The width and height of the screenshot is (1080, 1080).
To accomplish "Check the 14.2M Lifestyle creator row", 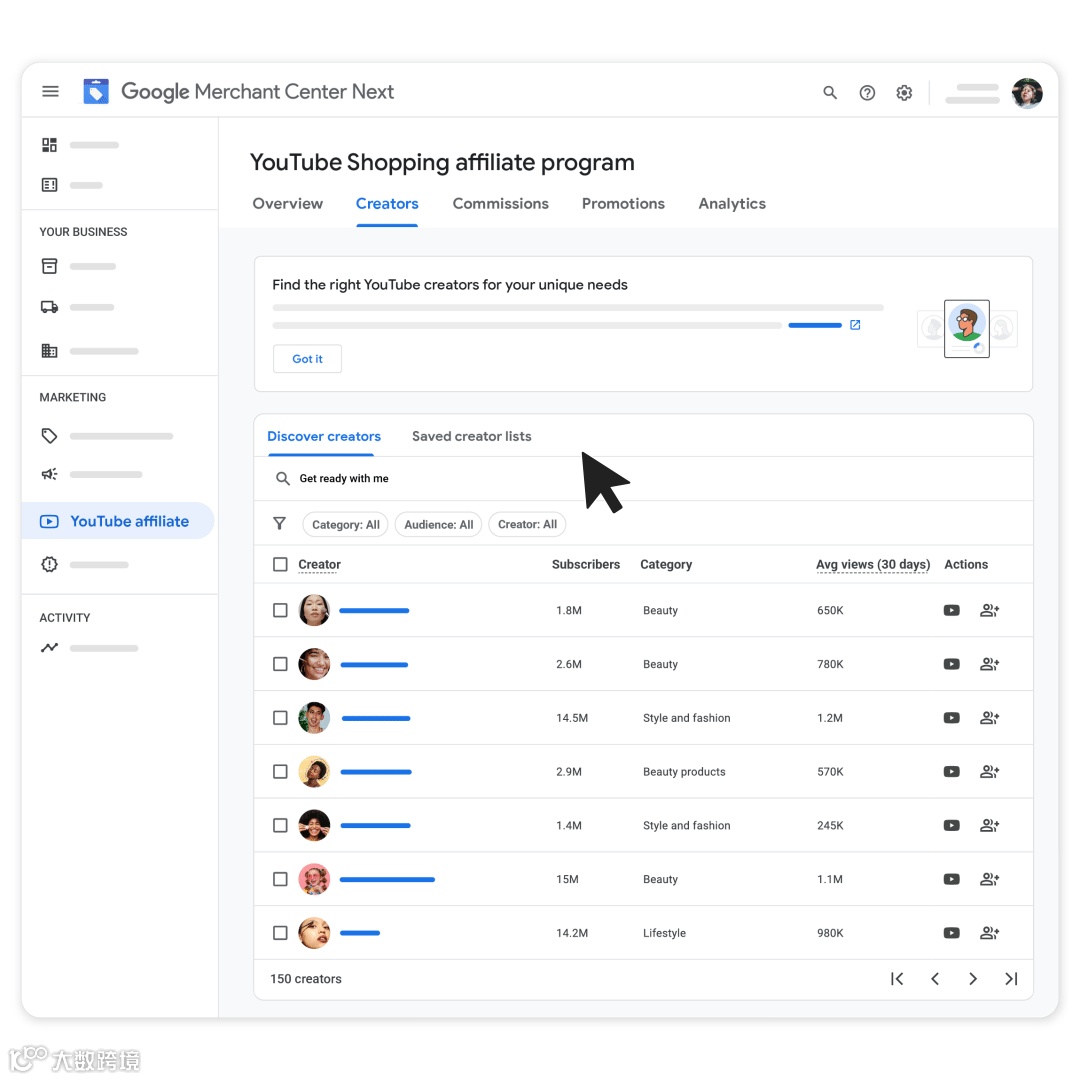I will tap(280, 933).
